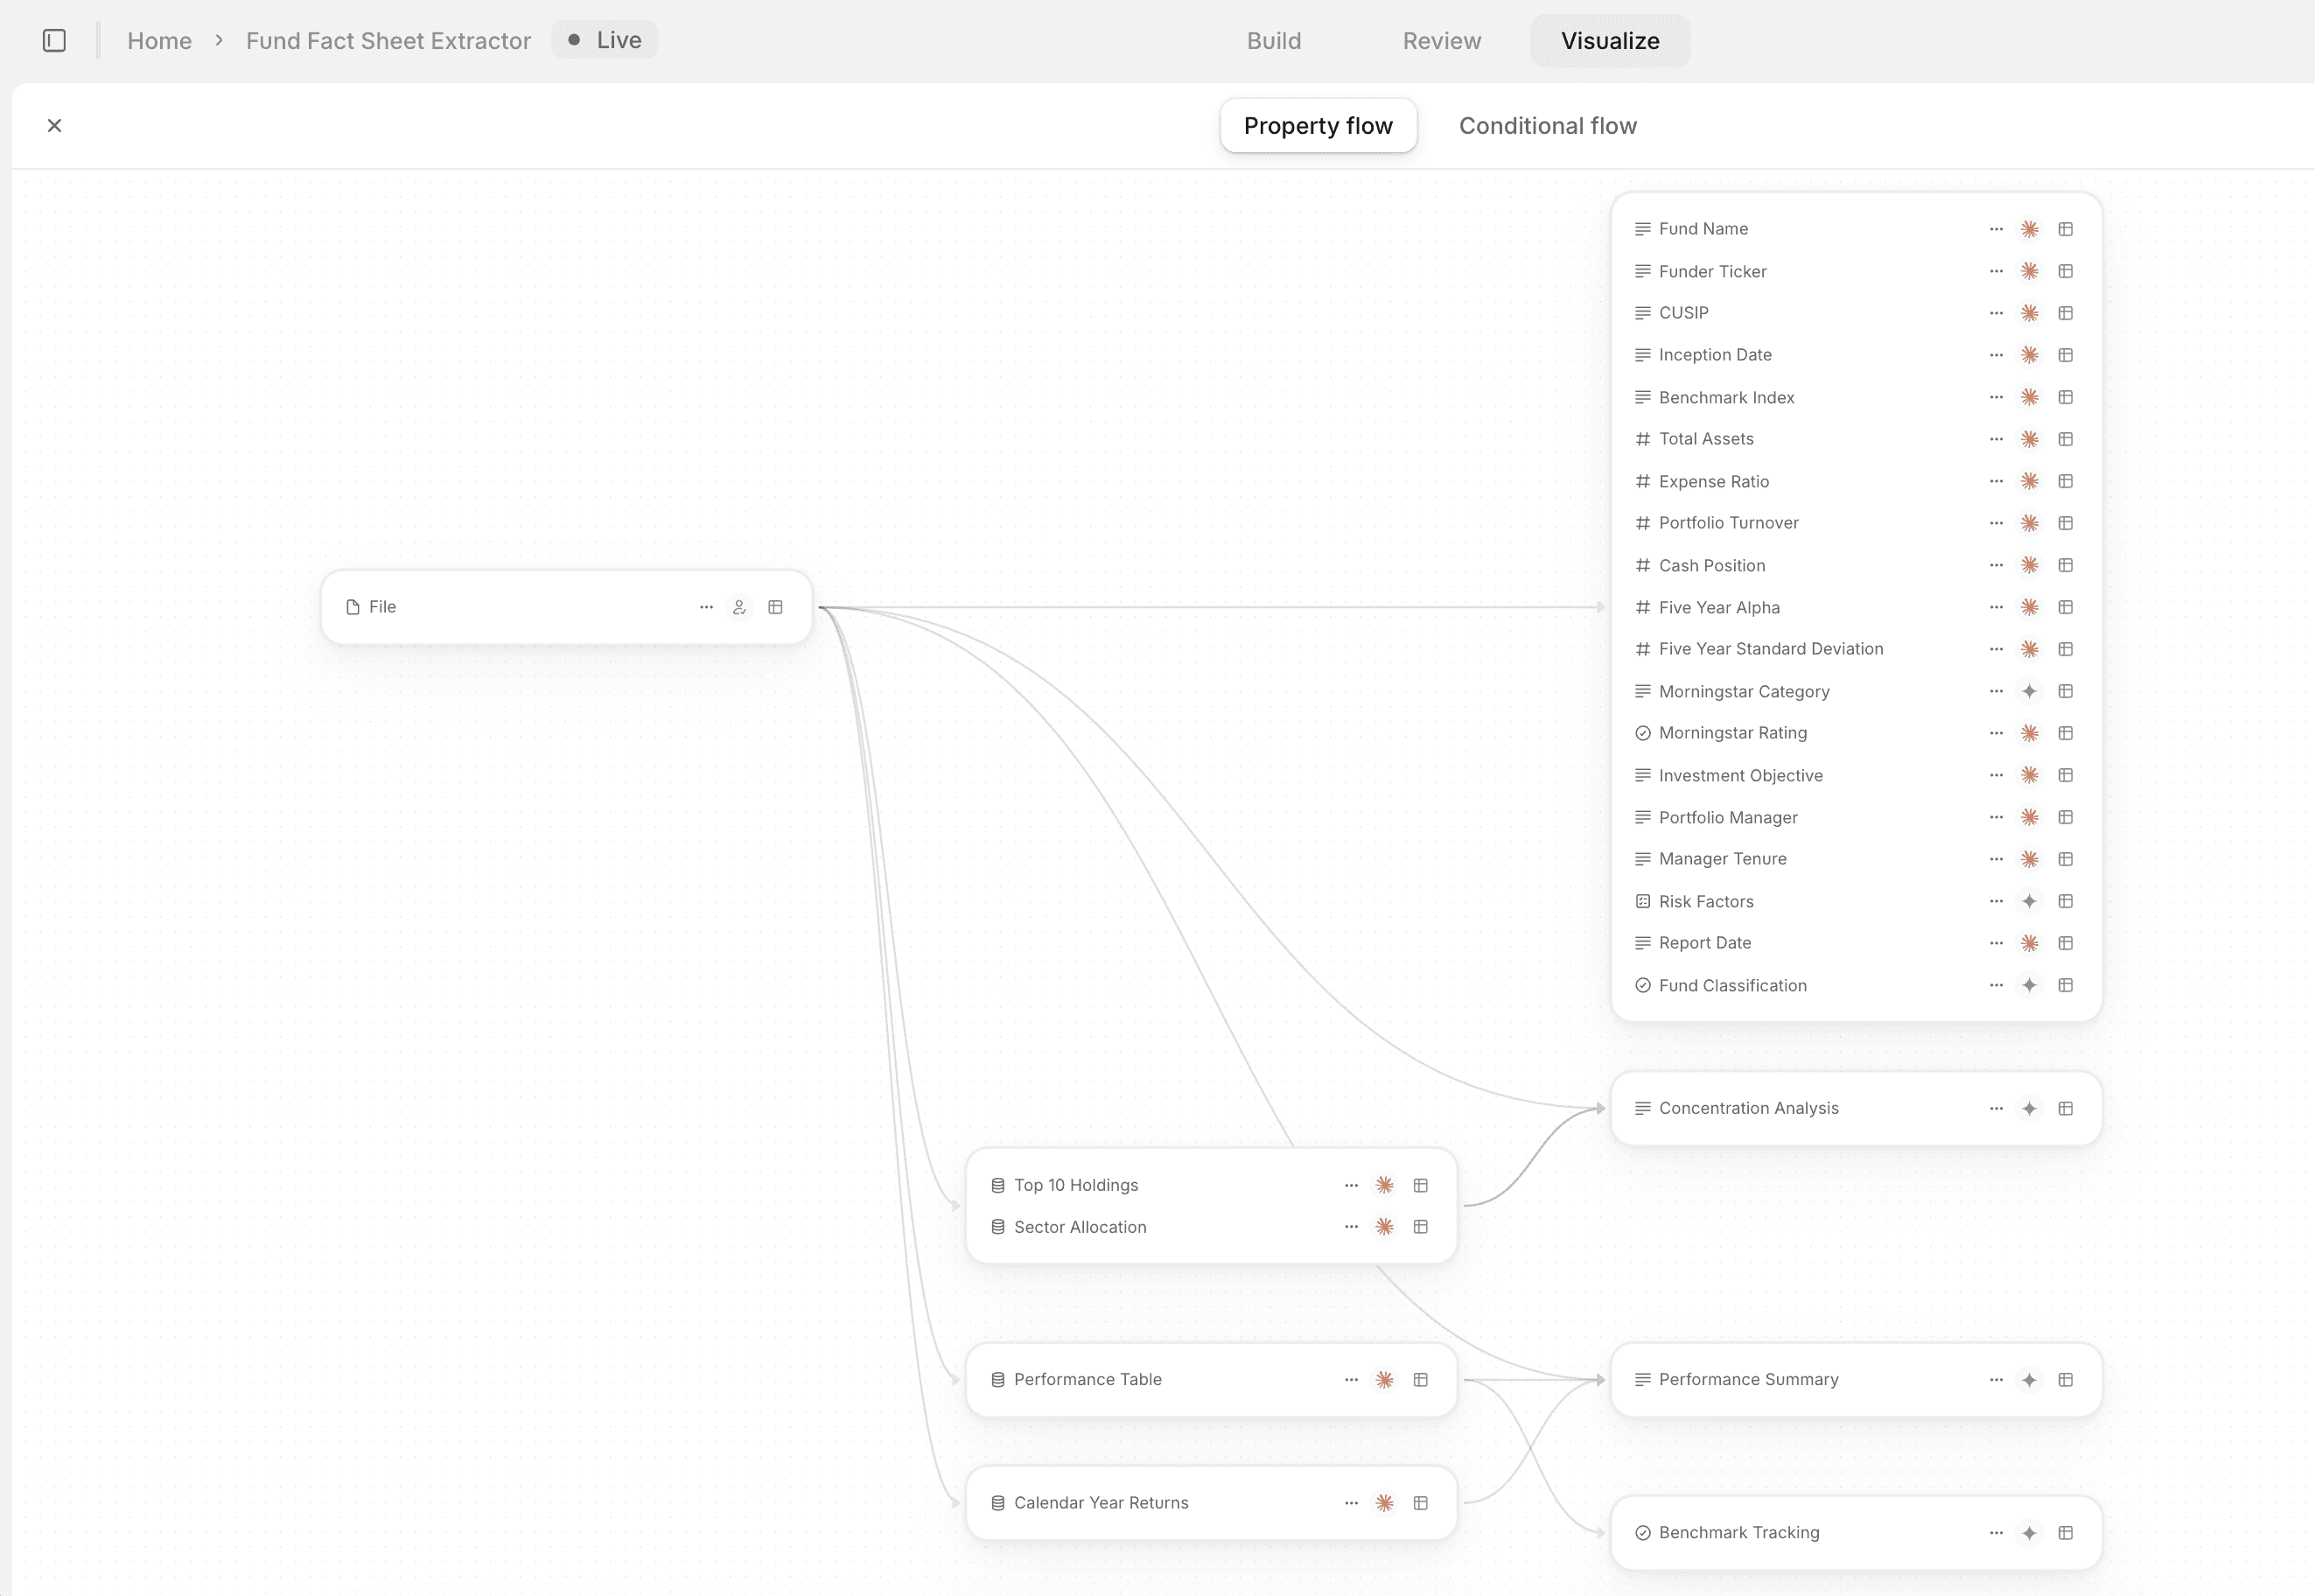Open the table icon next to CUSIP
This screenshot has width=2315, height=1596.
[x=2066, y=312]
